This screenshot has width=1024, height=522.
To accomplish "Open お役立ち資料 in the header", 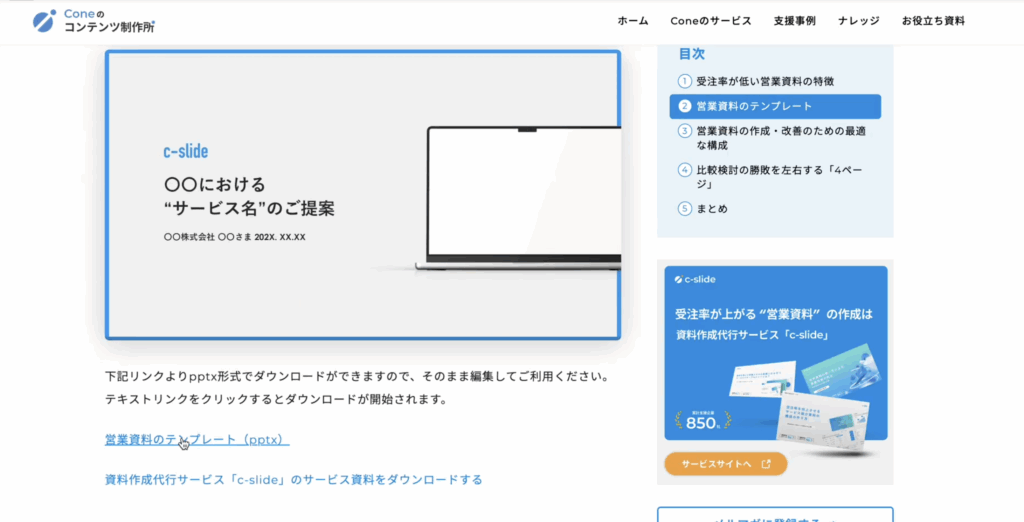I will 933,21.
